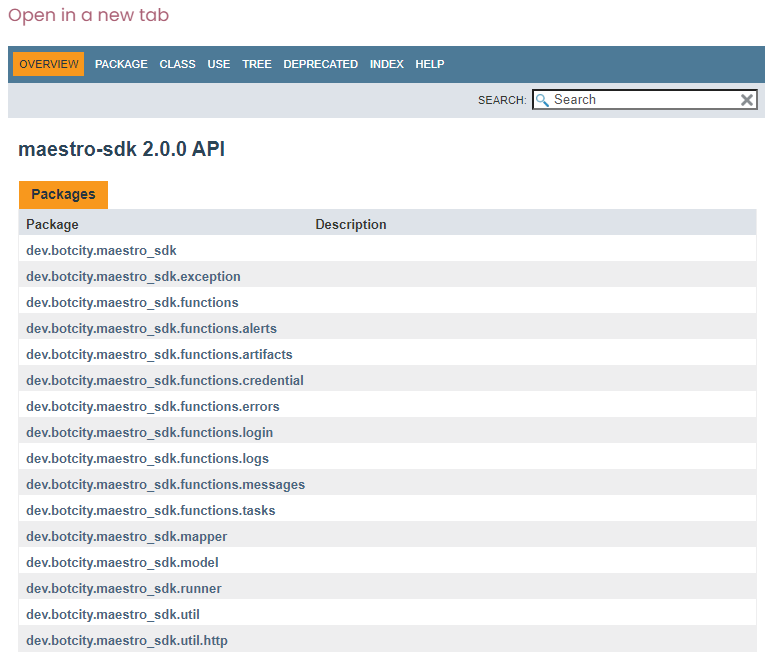Open the functions.errors package link
770x662 pixels.
(153, 407)
